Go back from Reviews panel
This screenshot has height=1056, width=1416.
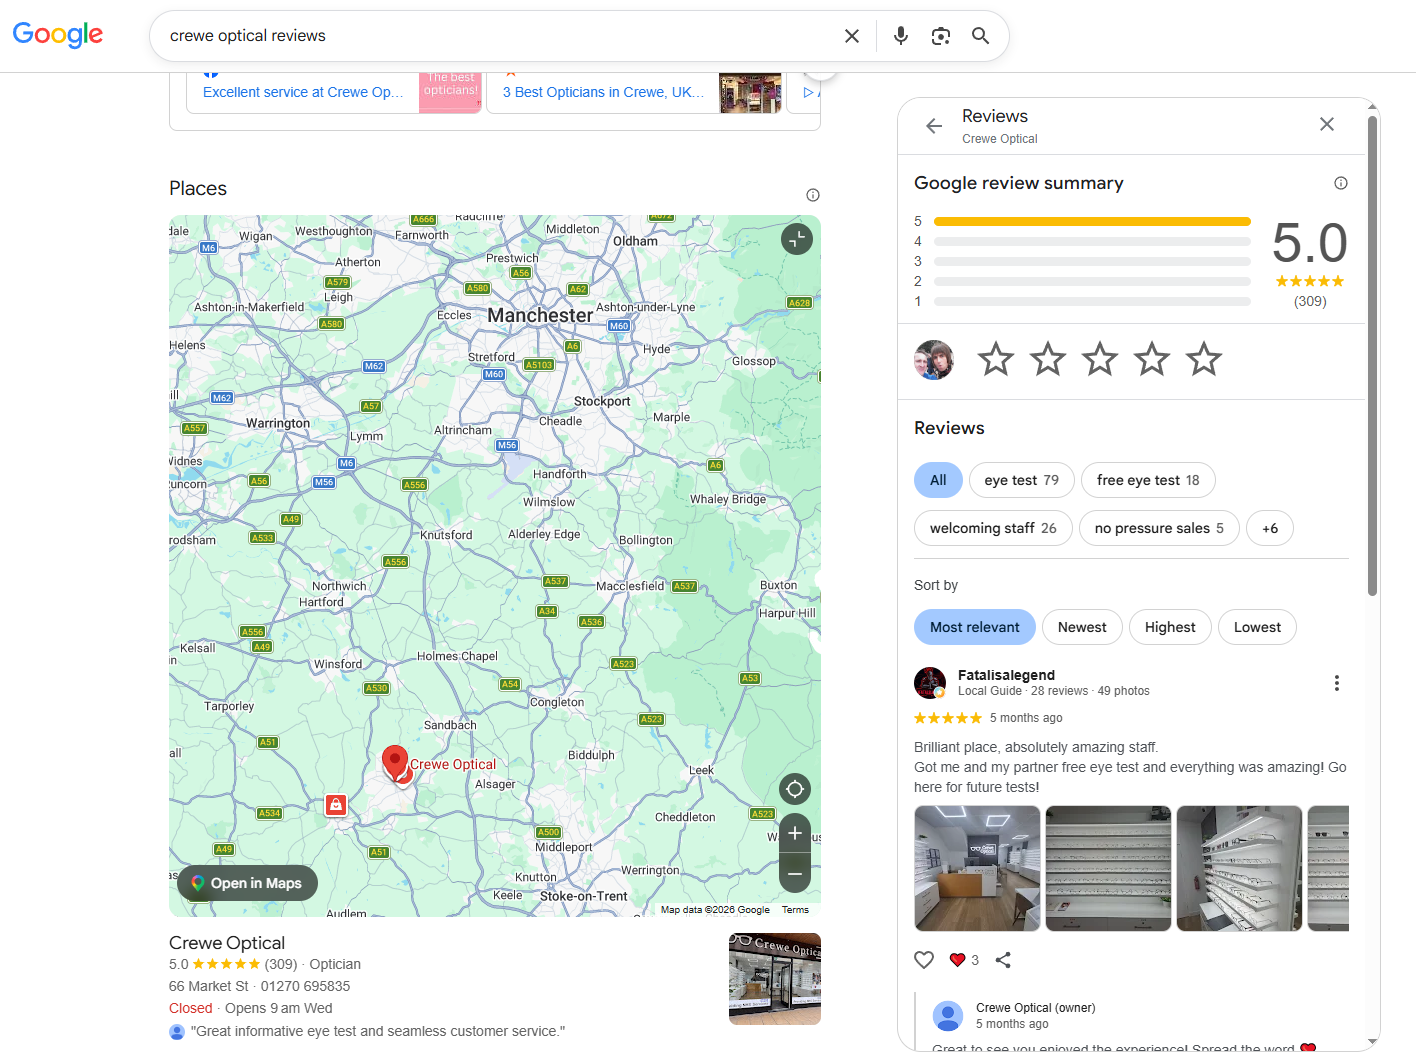click(x=934, y=126)
